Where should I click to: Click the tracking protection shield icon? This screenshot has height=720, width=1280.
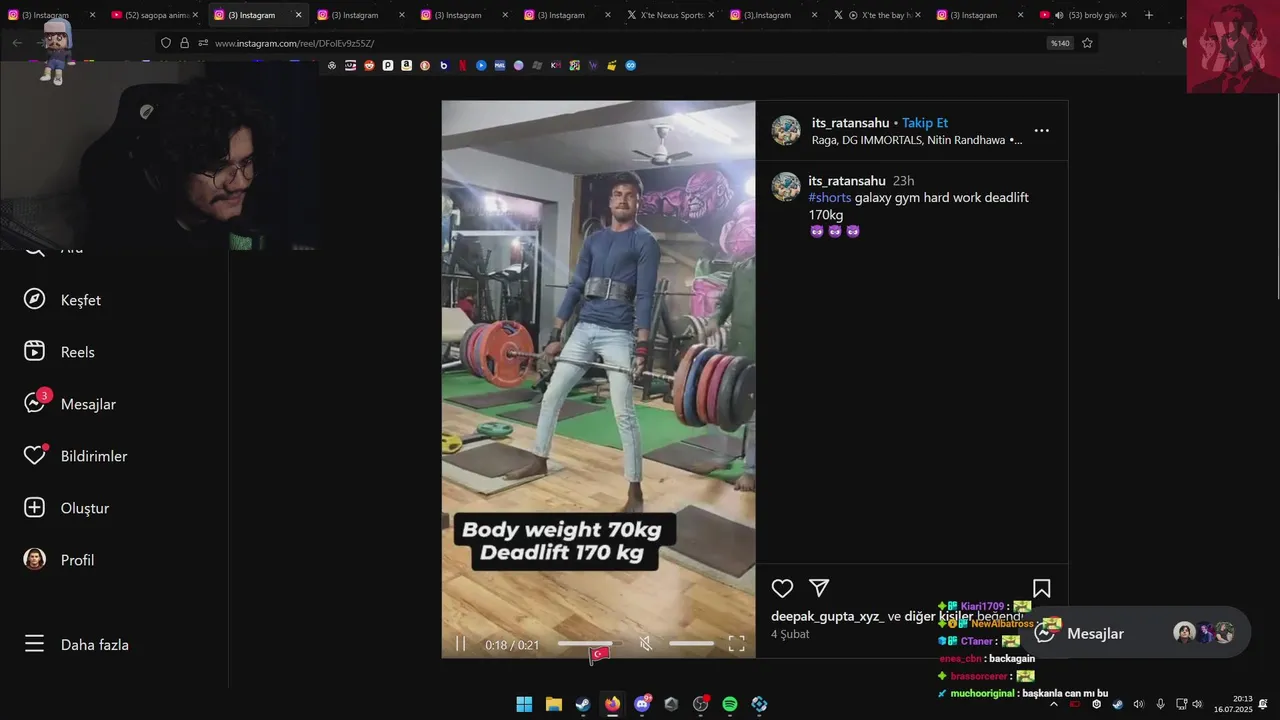point(166,43)
